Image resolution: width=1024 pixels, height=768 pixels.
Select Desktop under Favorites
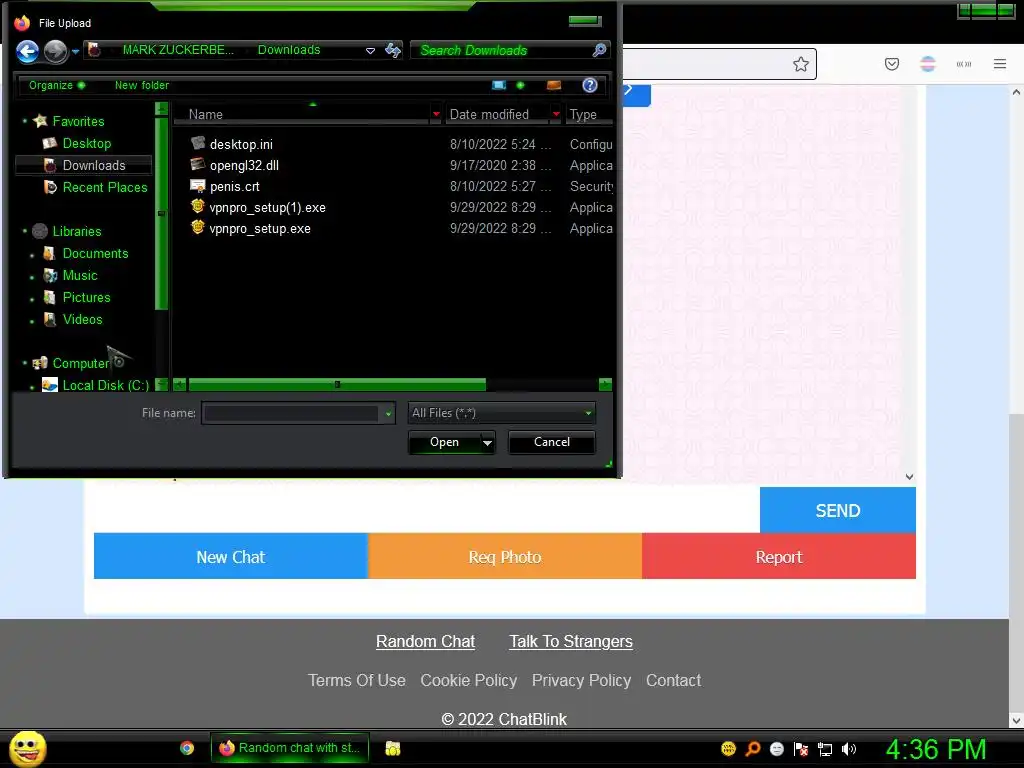(86, 143)
